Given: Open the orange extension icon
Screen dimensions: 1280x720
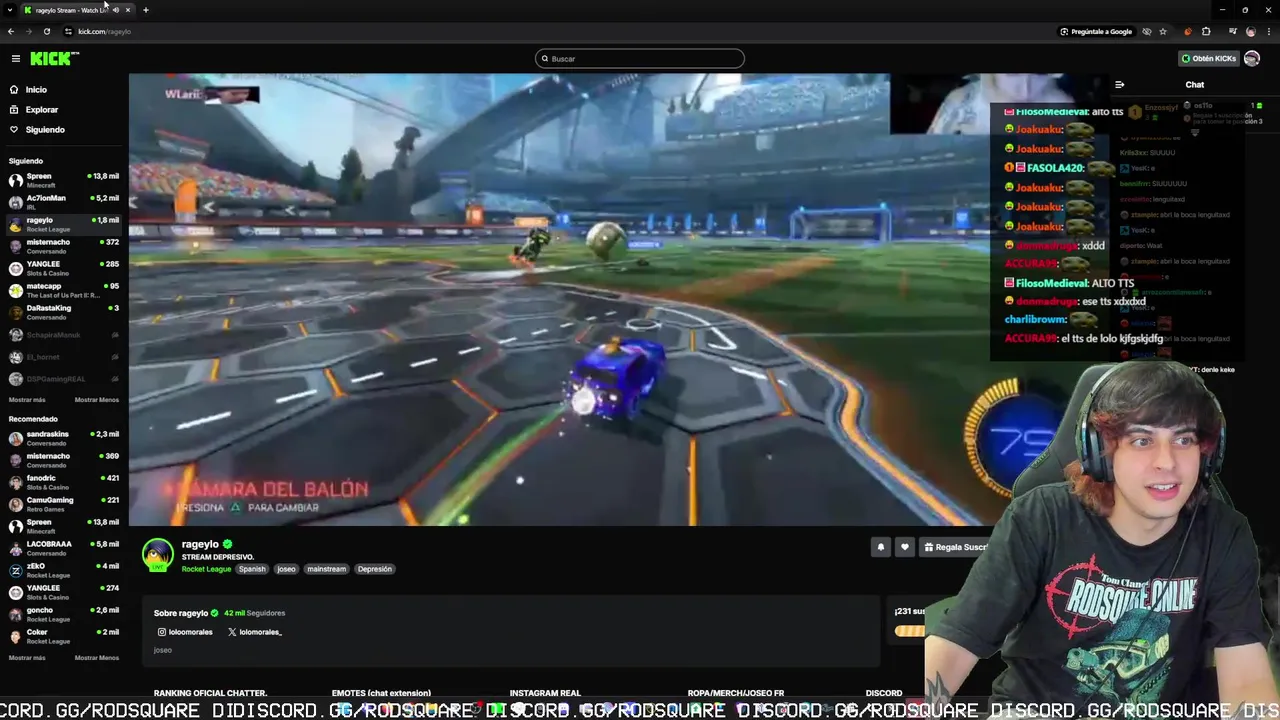Looking at the screenshot, I should [x=1187, y=32].
